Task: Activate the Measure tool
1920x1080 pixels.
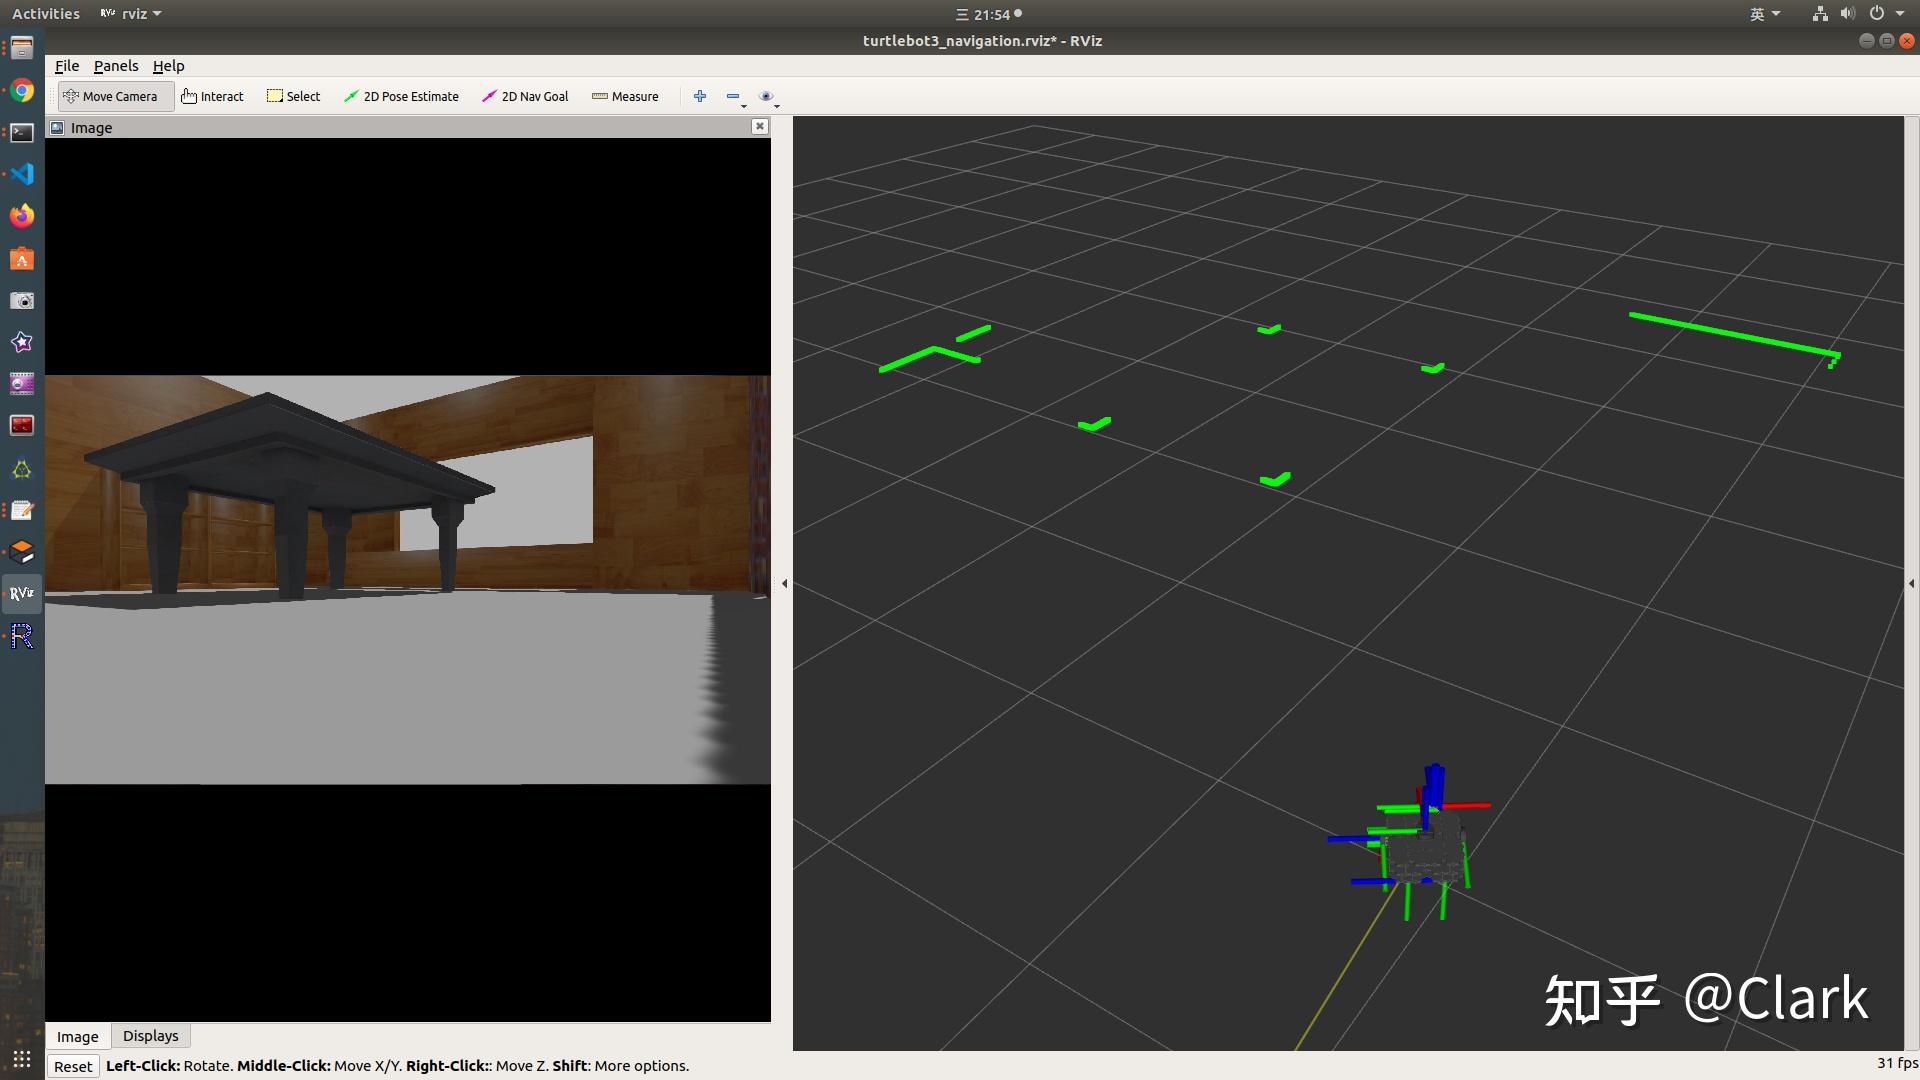Action: point(625,96)
